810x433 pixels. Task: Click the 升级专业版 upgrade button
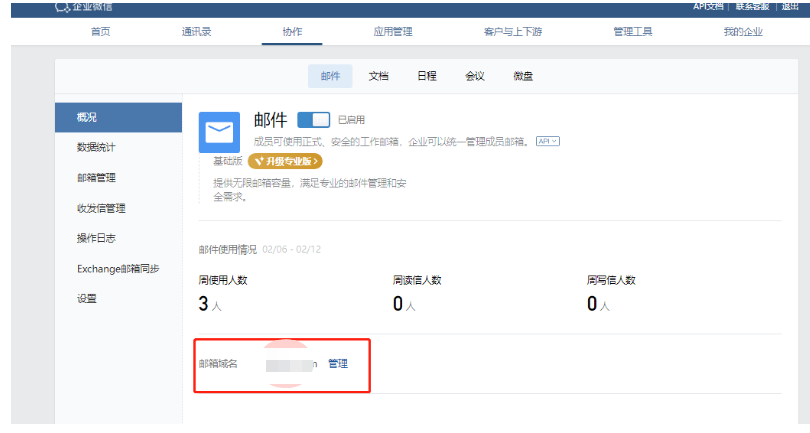point(286,160)
